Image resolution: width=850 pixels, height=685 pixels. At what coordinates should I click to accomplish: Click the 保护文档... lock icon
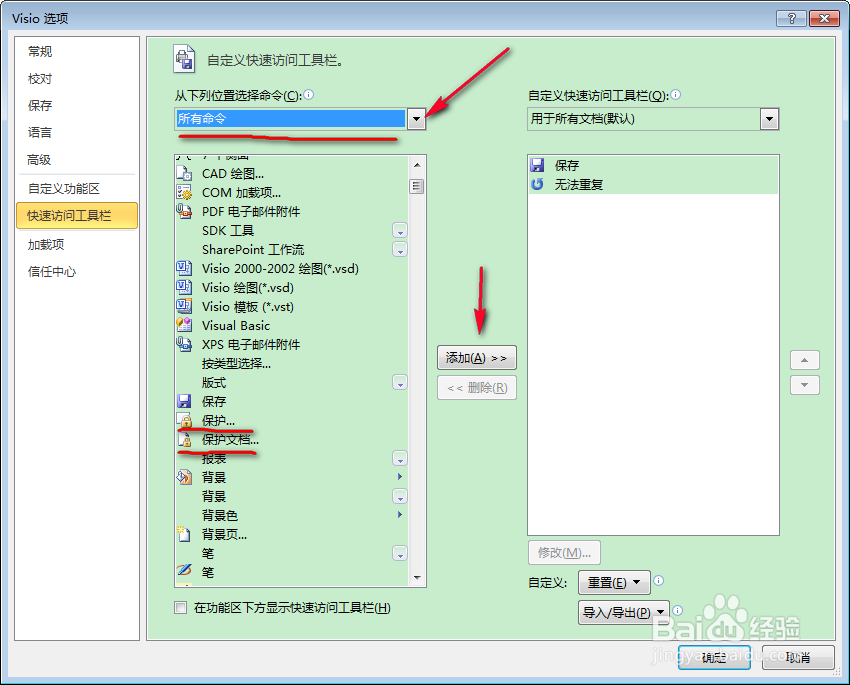tap(184, 440)
